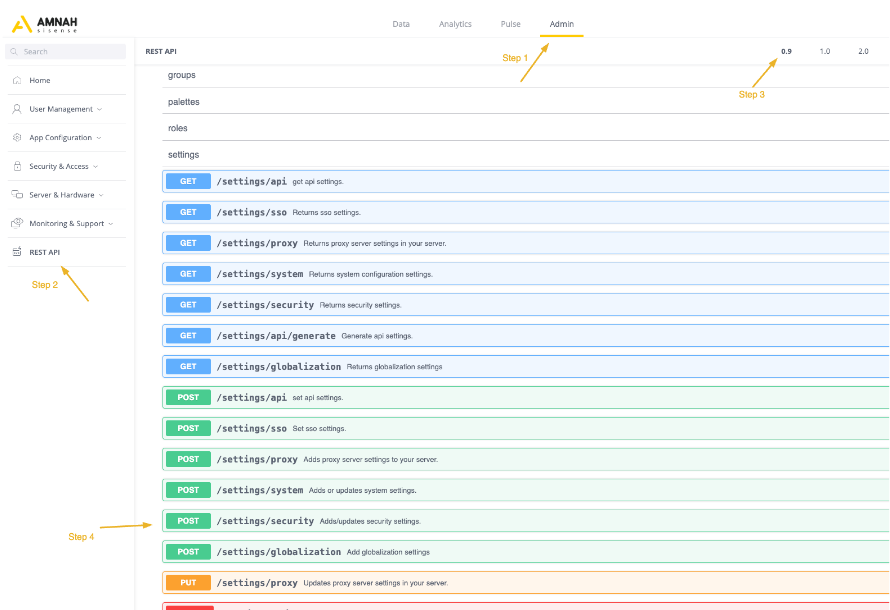This screenshot has height=610, width=890.
Task: Type in the sidebar Search field
Action: pos(70,51)
